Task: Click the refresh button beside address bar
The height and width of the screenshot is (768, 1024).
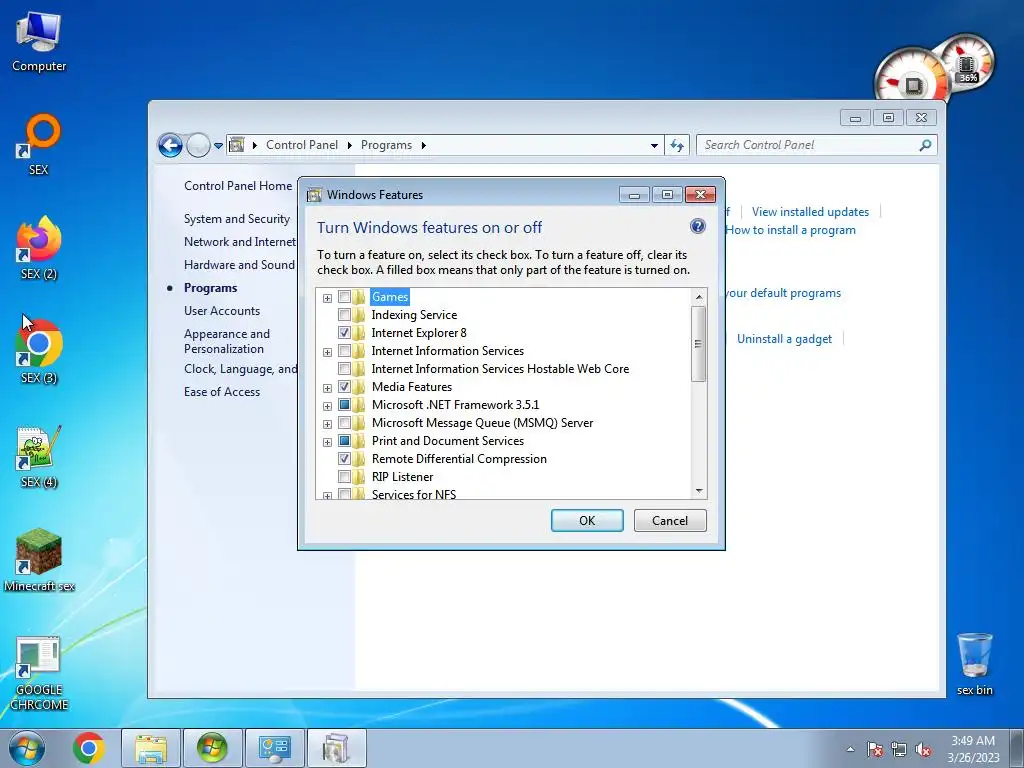Action: tap(677, 145)
